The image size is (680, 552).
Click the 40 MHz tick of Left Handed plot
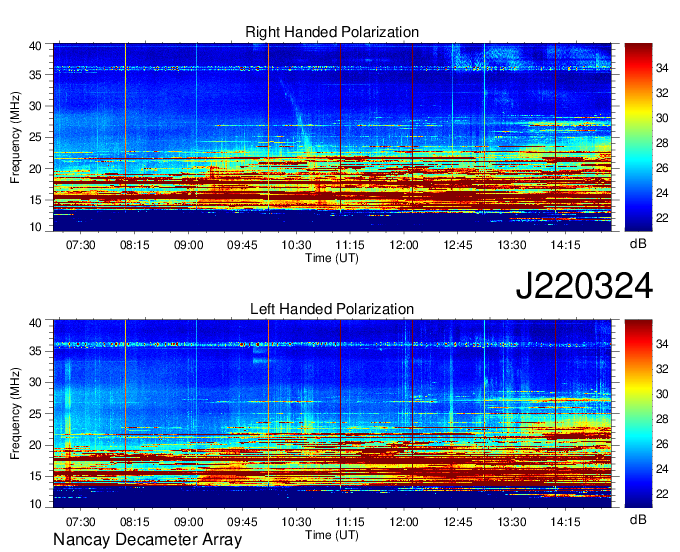[35, 322]
